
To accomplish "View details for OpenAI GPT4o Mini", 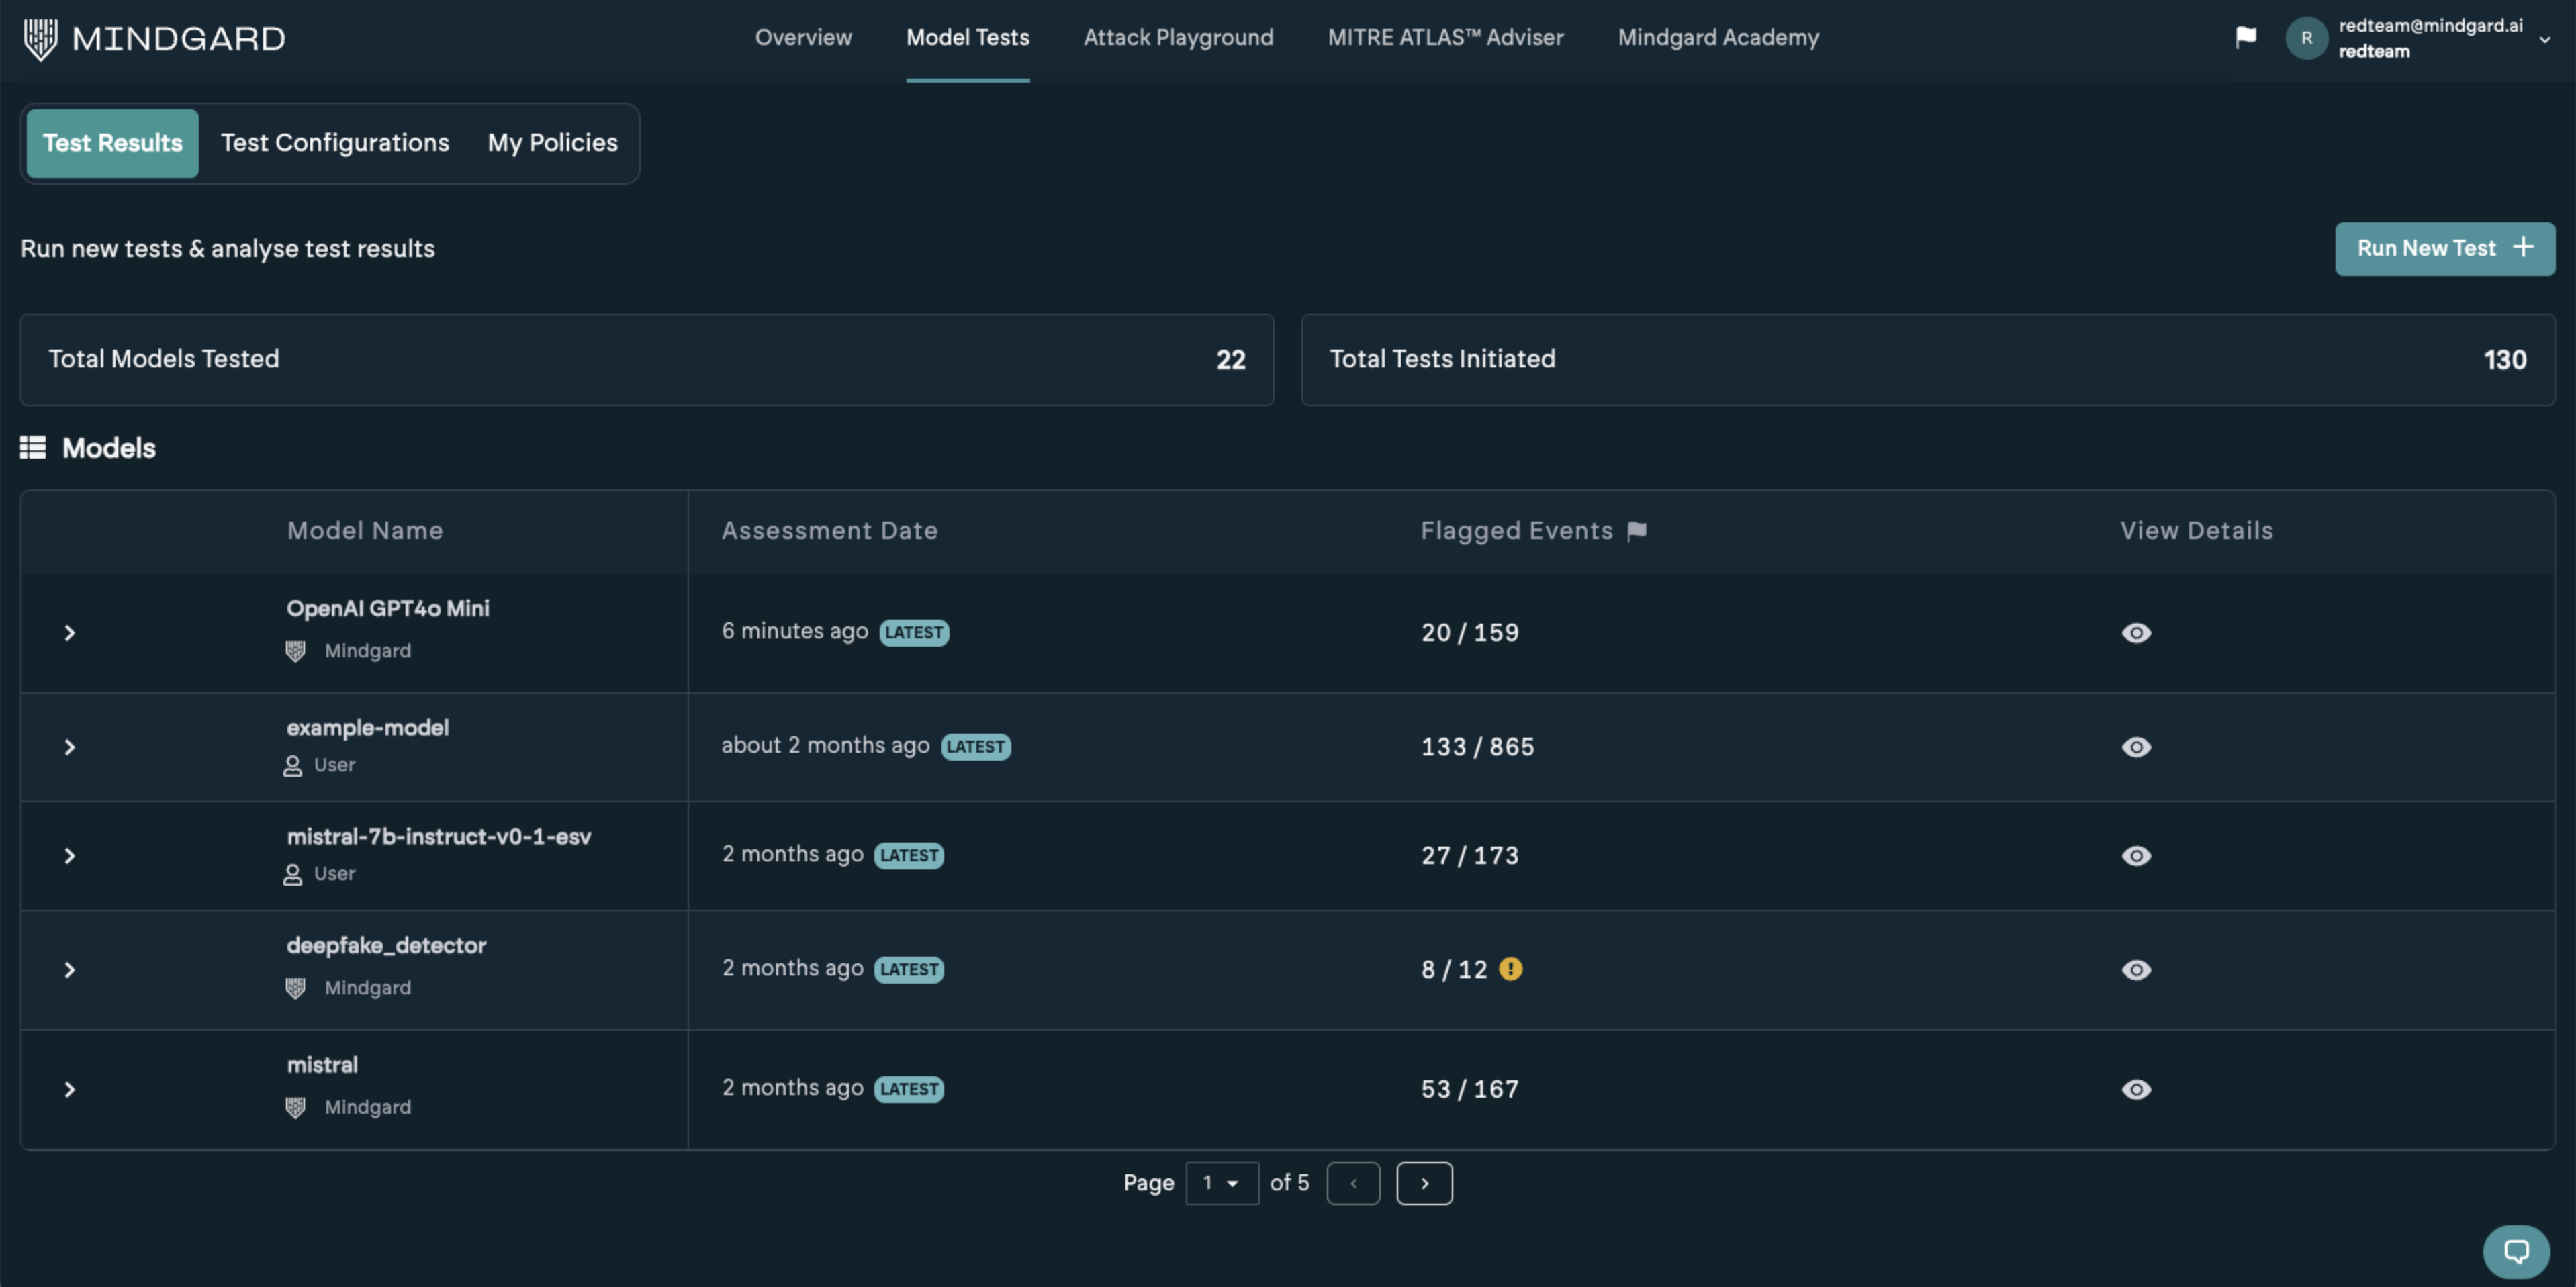I will [2136, 633].
